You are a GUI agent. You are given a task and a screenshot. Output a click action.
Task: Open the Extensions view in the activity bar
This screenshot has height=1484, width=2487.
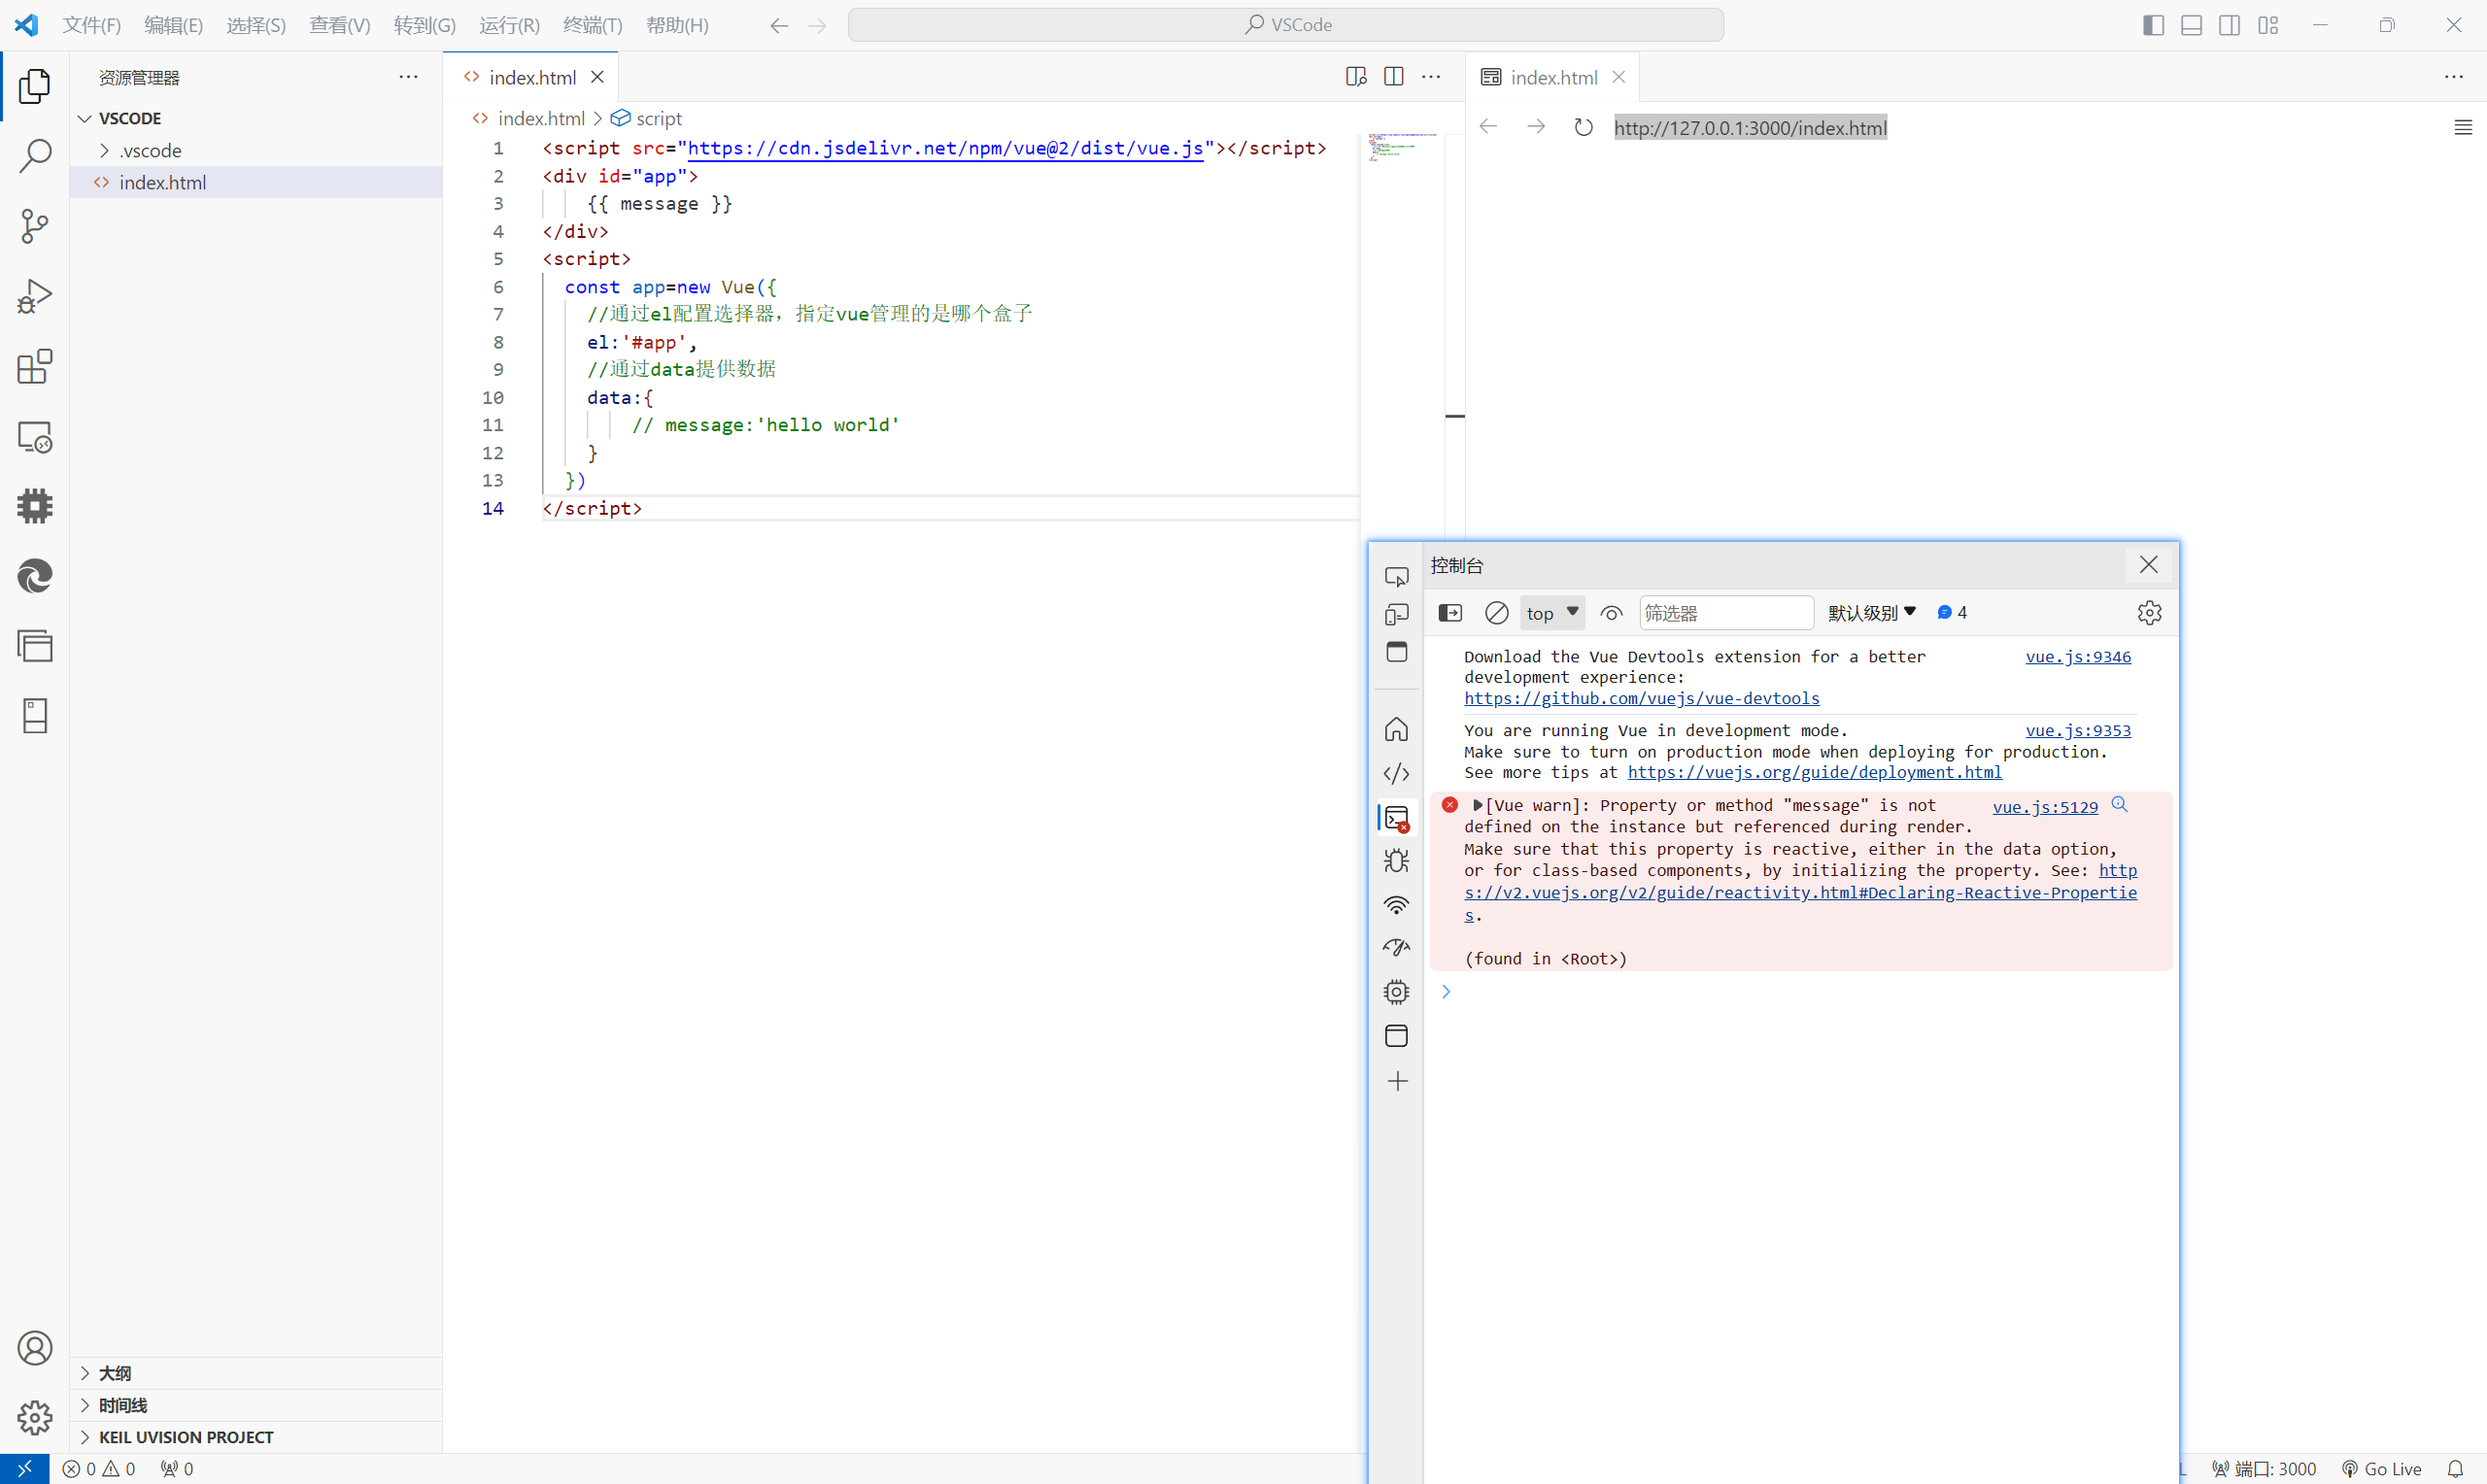(x=35, y=367)
